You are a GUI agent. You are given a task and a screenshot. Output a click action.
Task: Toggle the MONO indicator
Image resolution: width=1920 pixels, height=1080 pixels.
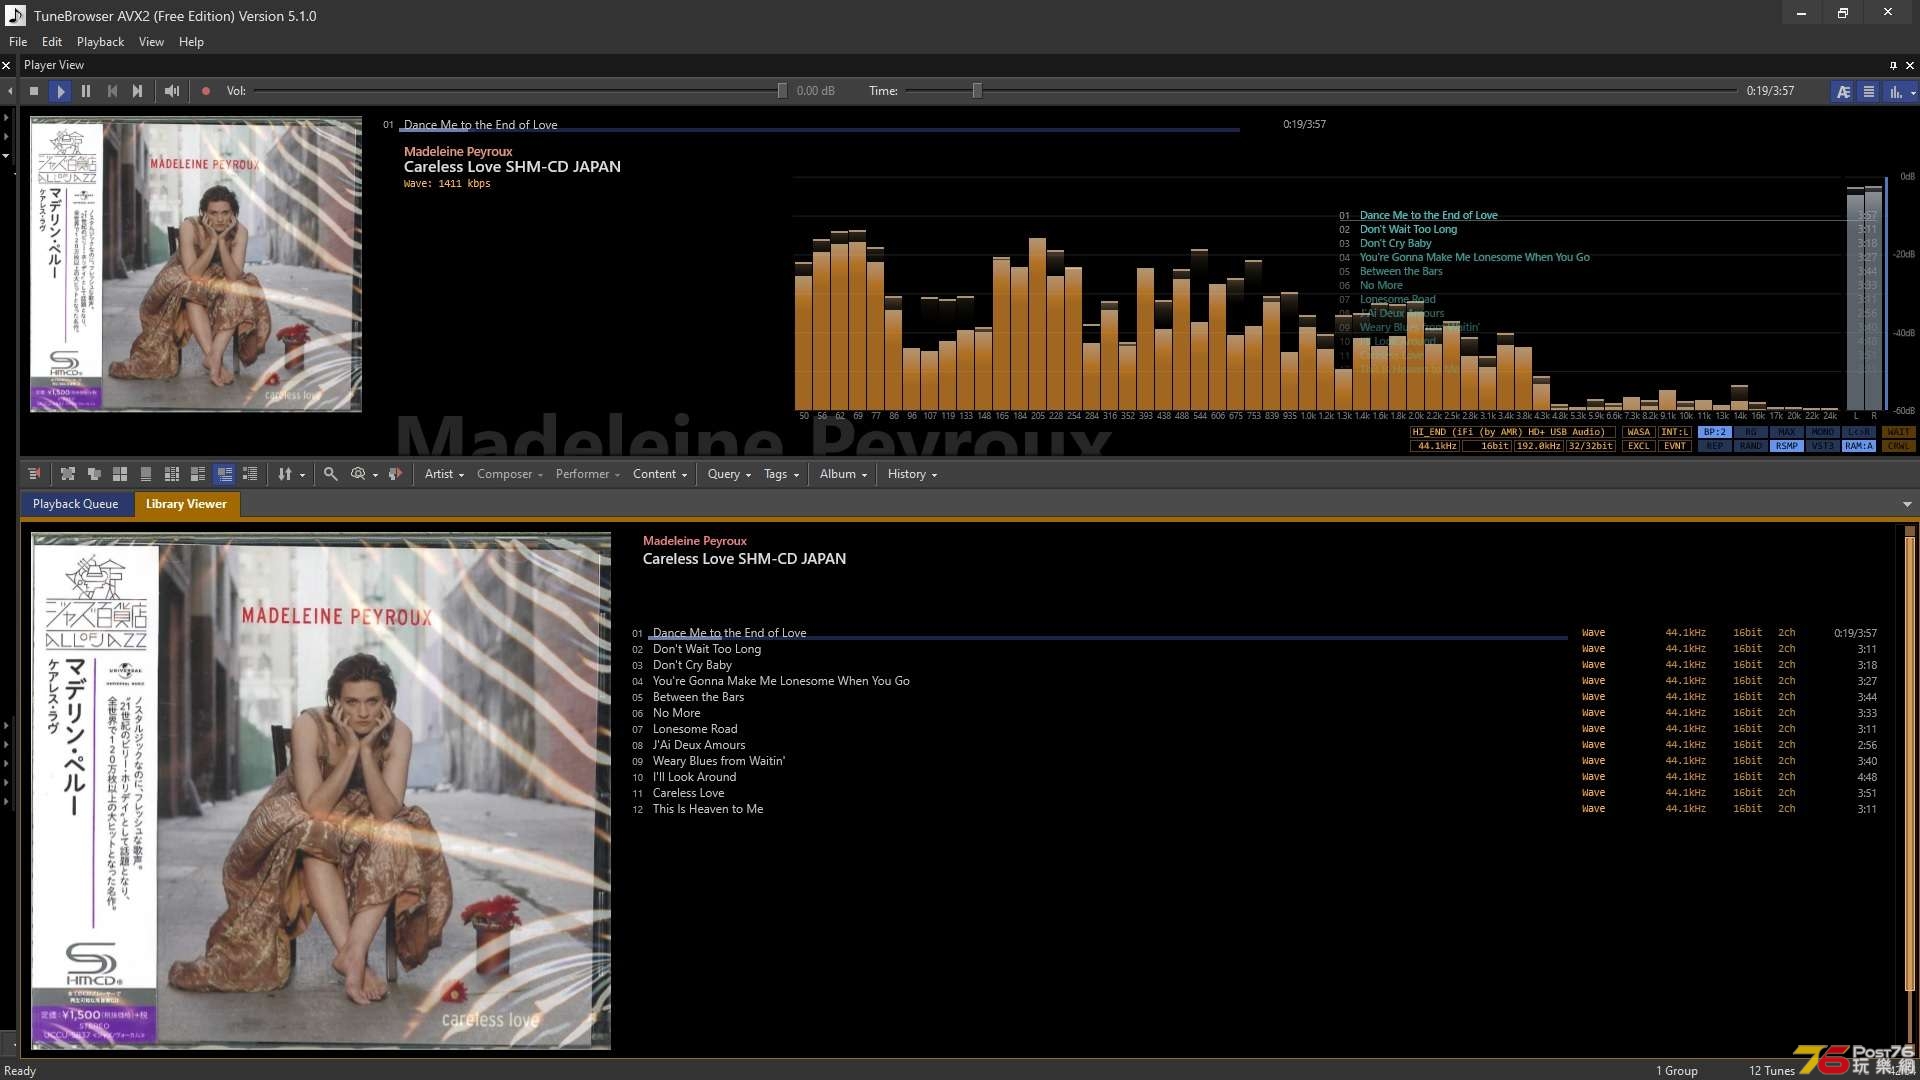click(x=1823, y=432)
